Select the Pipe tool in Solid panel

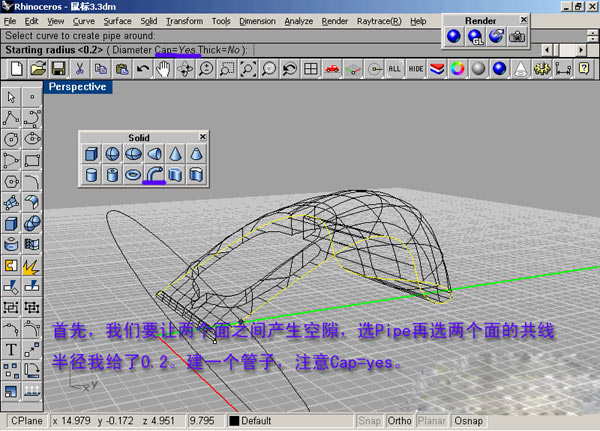pos(154,175)
